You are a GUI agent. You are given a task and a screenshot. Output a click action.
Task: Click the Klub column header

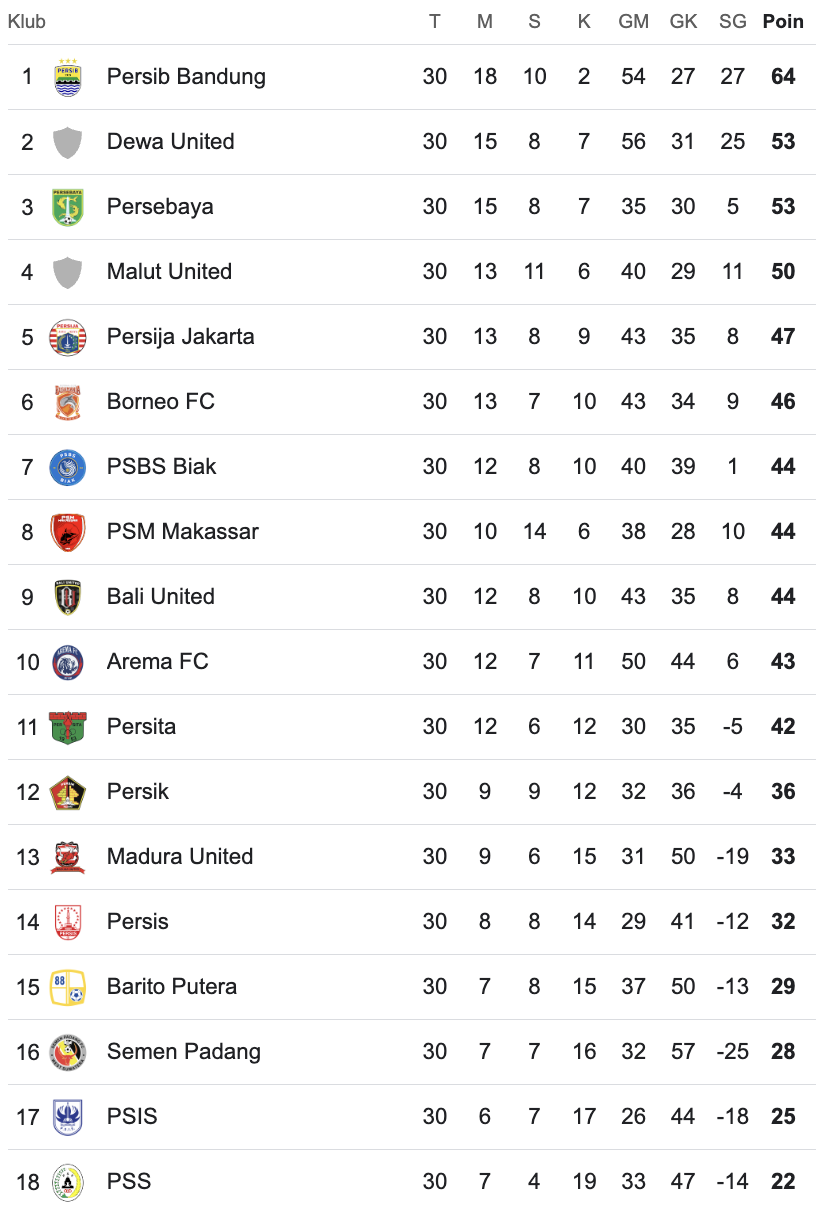[x=26, y=21]
